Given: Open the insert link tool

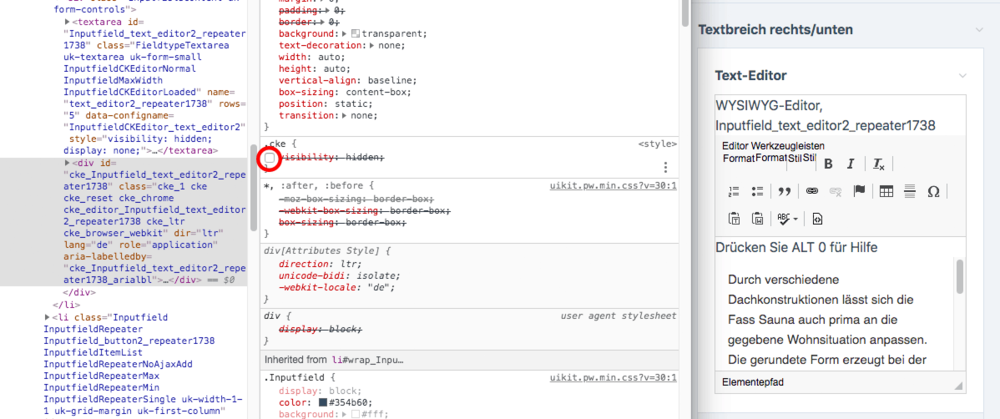Looking at the screenshot, I should click(811, 191).
